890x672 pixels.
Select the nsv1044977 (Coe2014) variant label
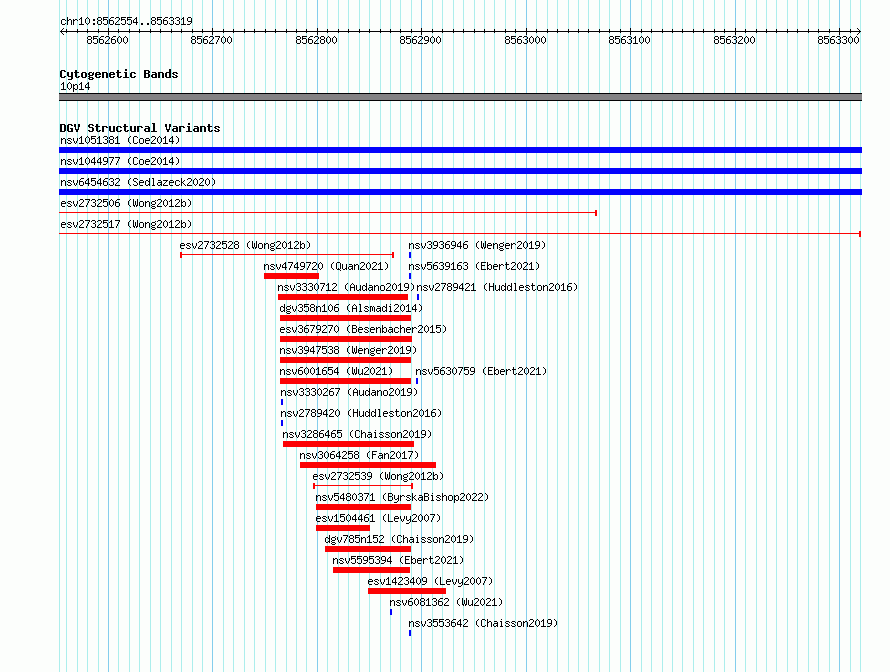(120, 161)
